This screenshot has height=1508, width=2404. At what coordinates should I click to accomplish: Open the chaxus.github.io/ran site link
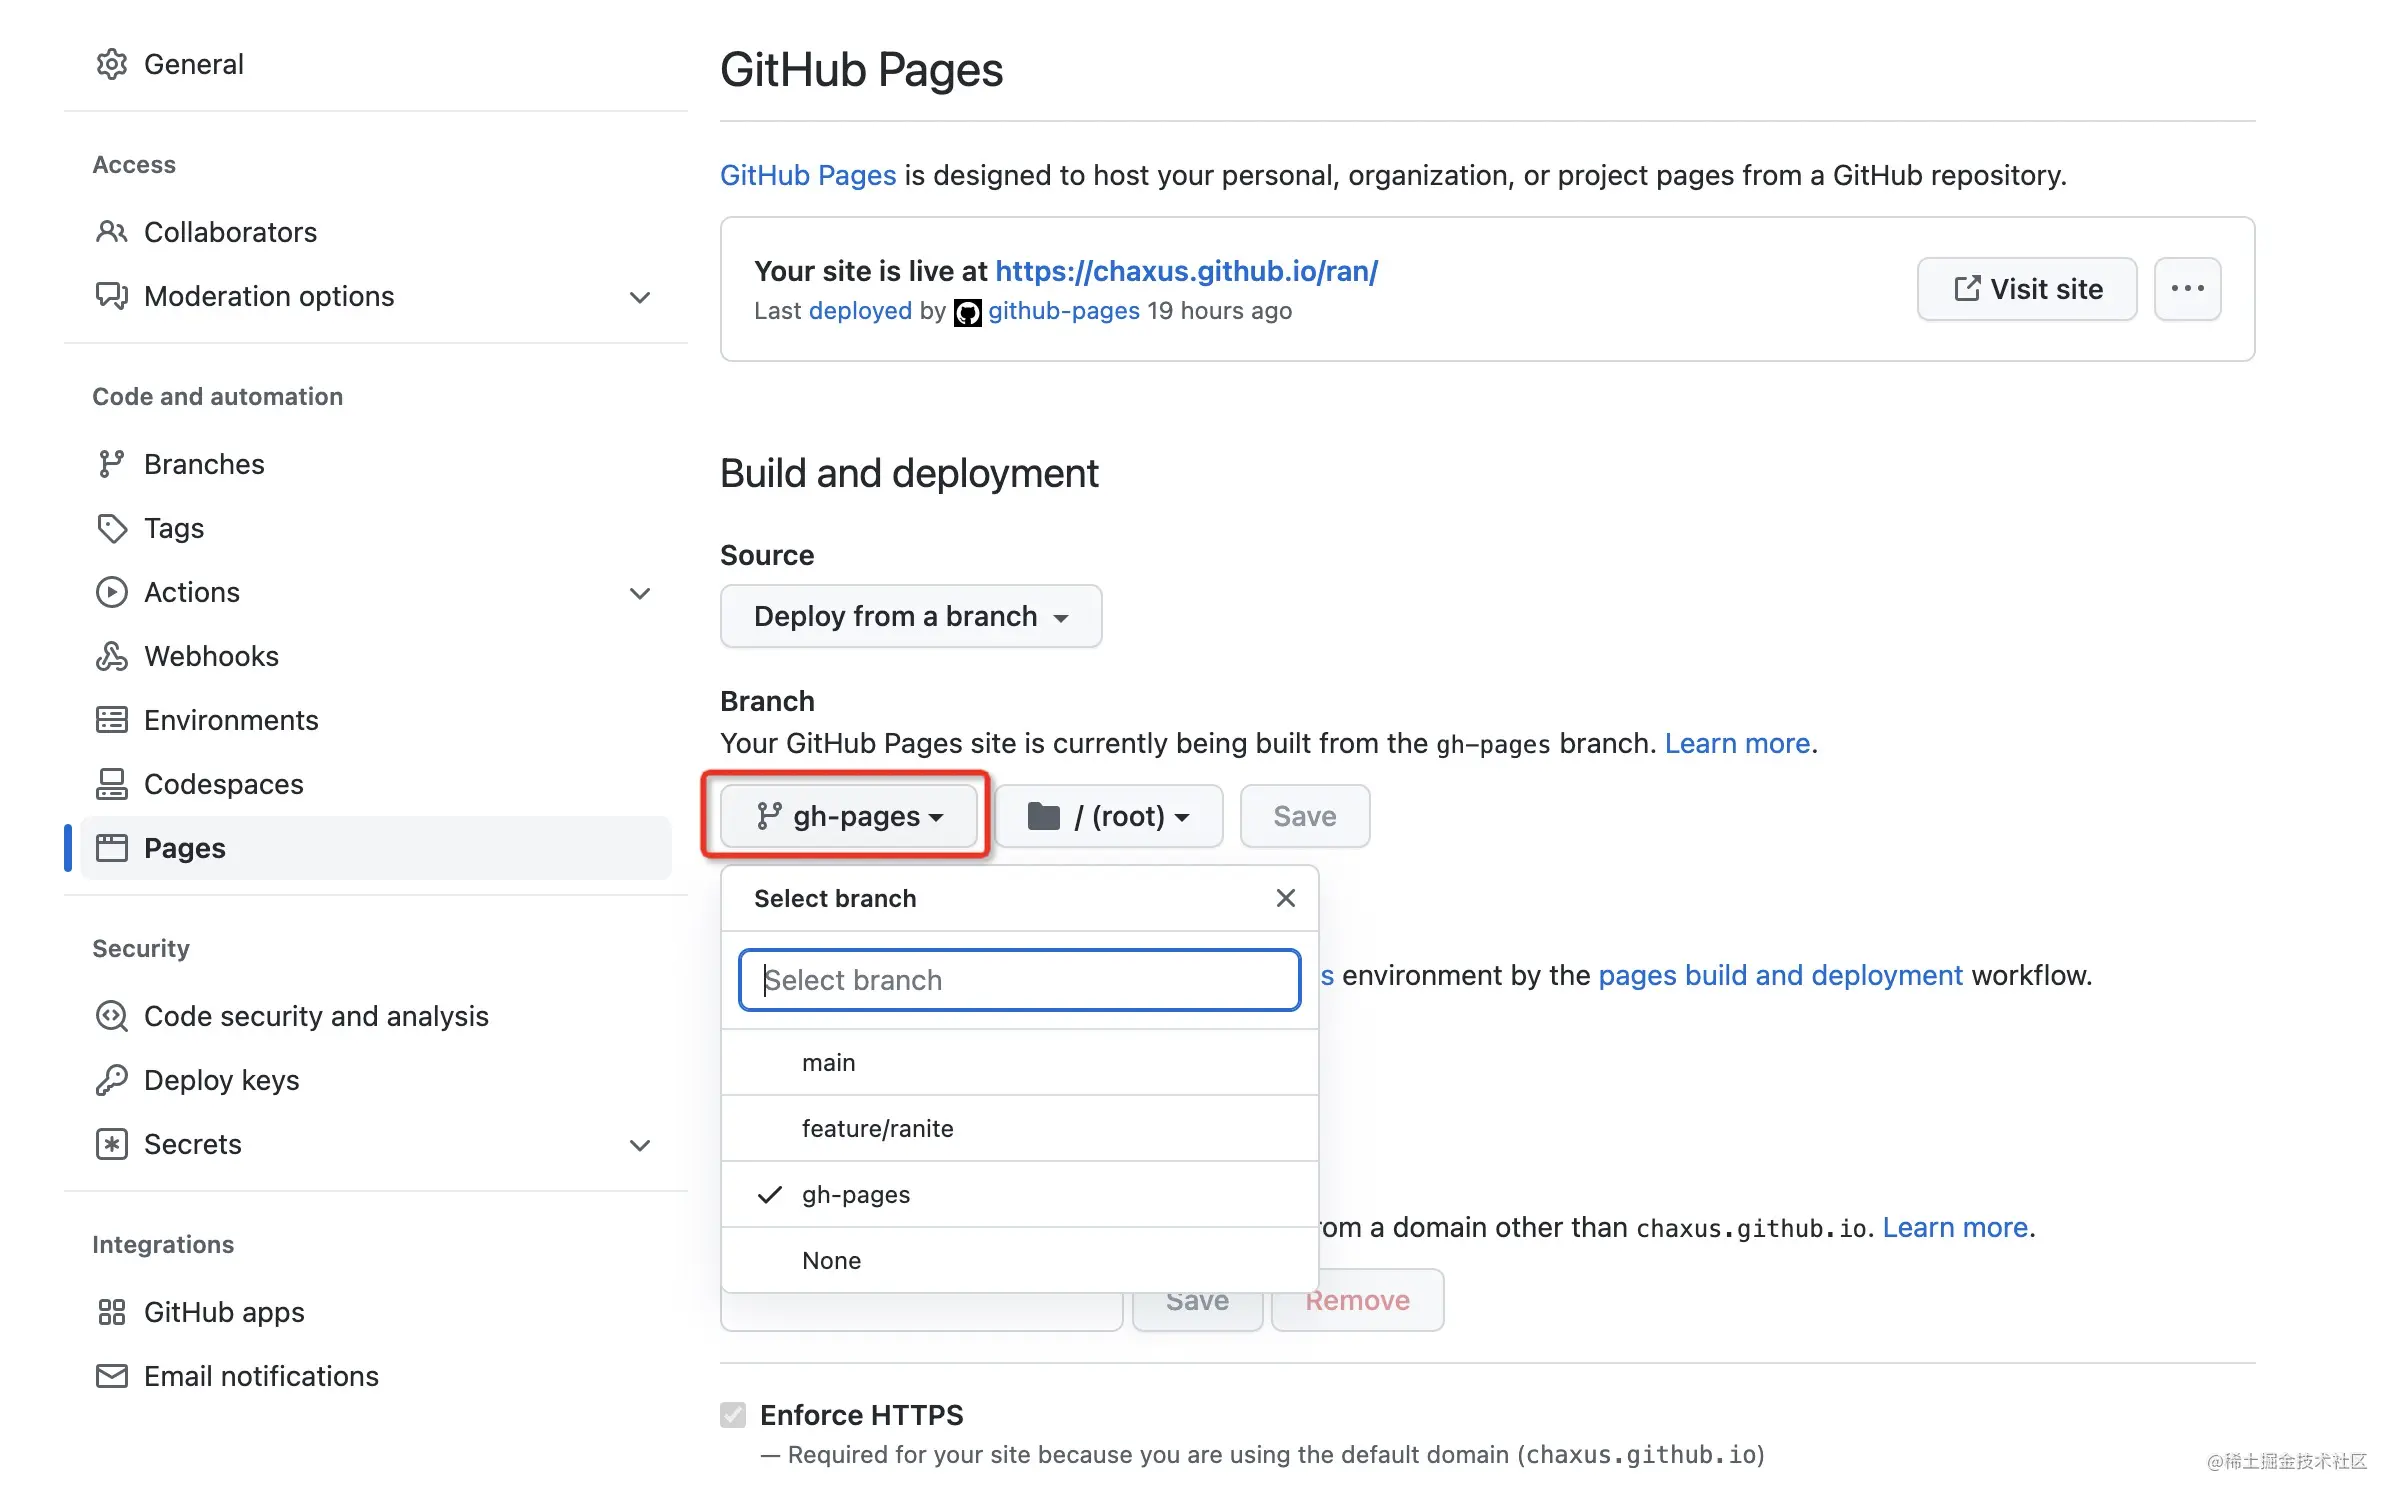point(1186,271)
